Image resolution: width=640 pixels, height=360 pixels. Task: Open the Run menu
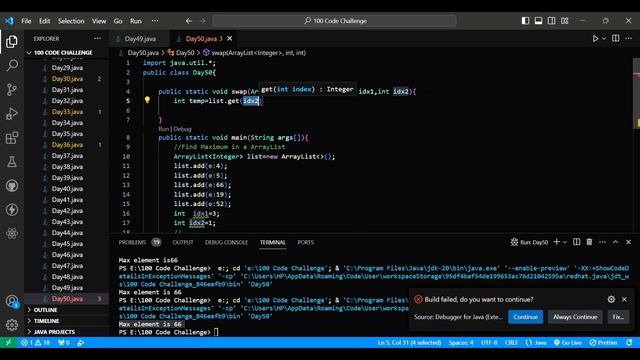[x=136, y=21]
